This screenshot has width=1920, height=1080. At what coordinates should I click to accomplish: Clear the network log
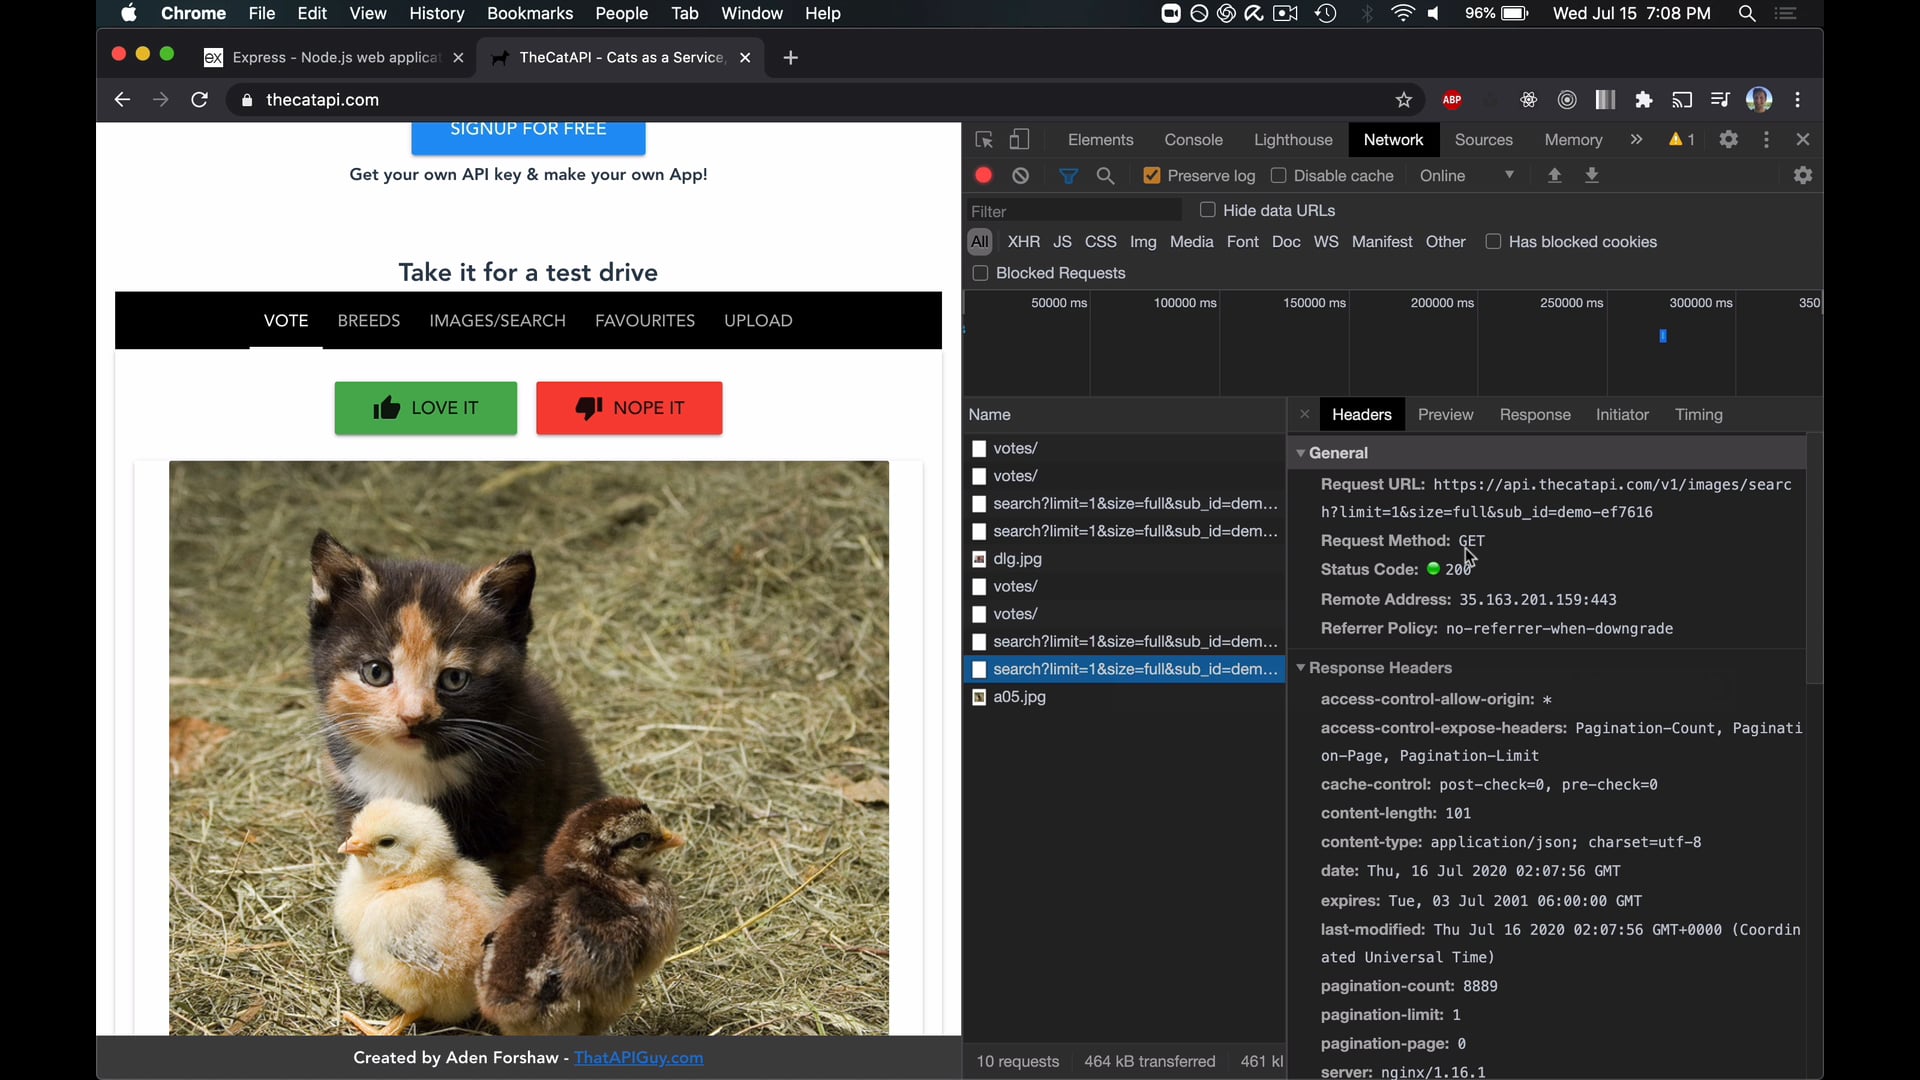tap(1020, 176)
